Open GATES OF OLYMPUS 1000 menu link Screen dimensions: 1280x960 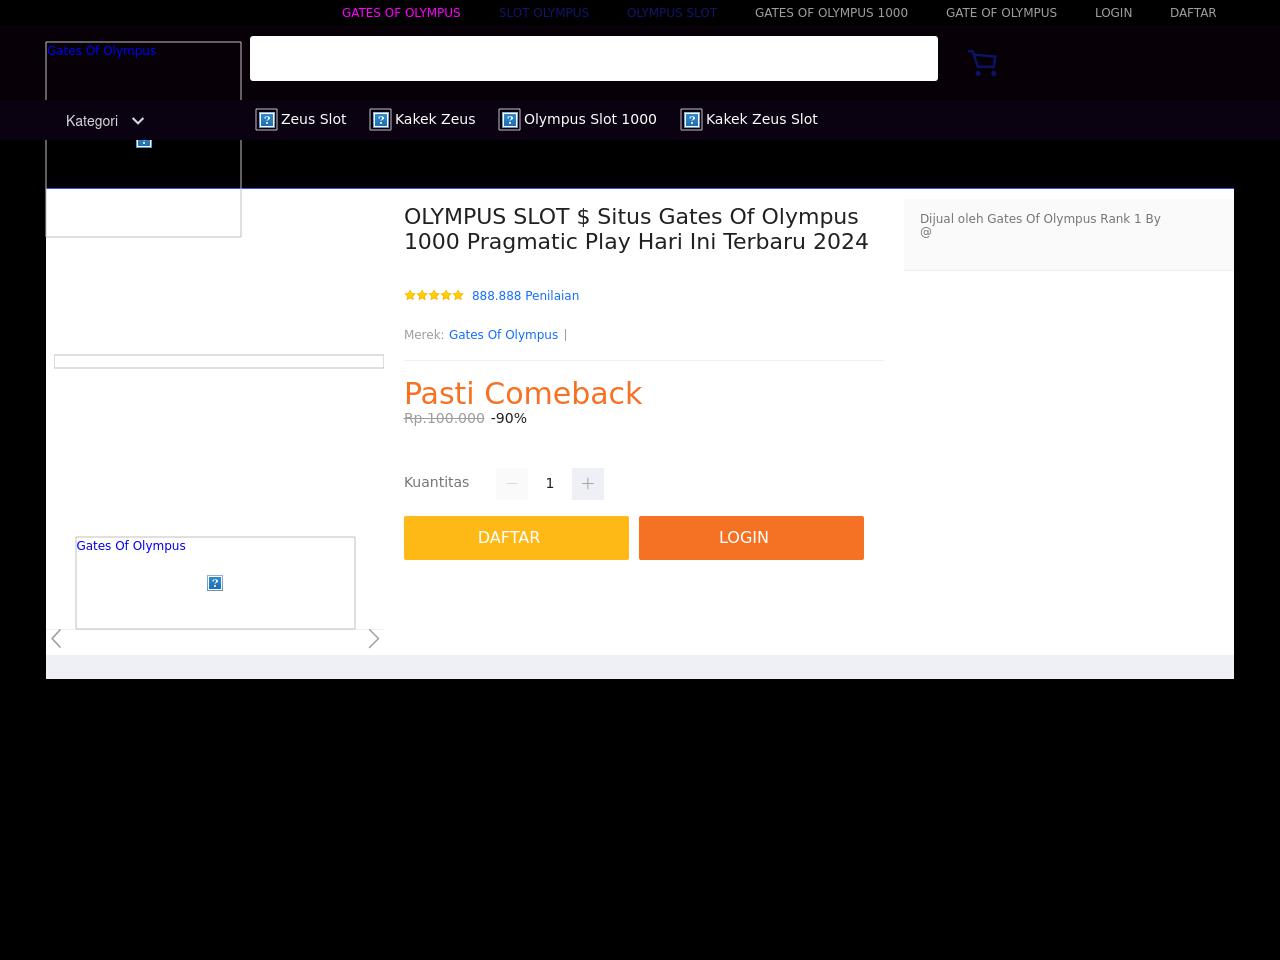click(831, 13)
